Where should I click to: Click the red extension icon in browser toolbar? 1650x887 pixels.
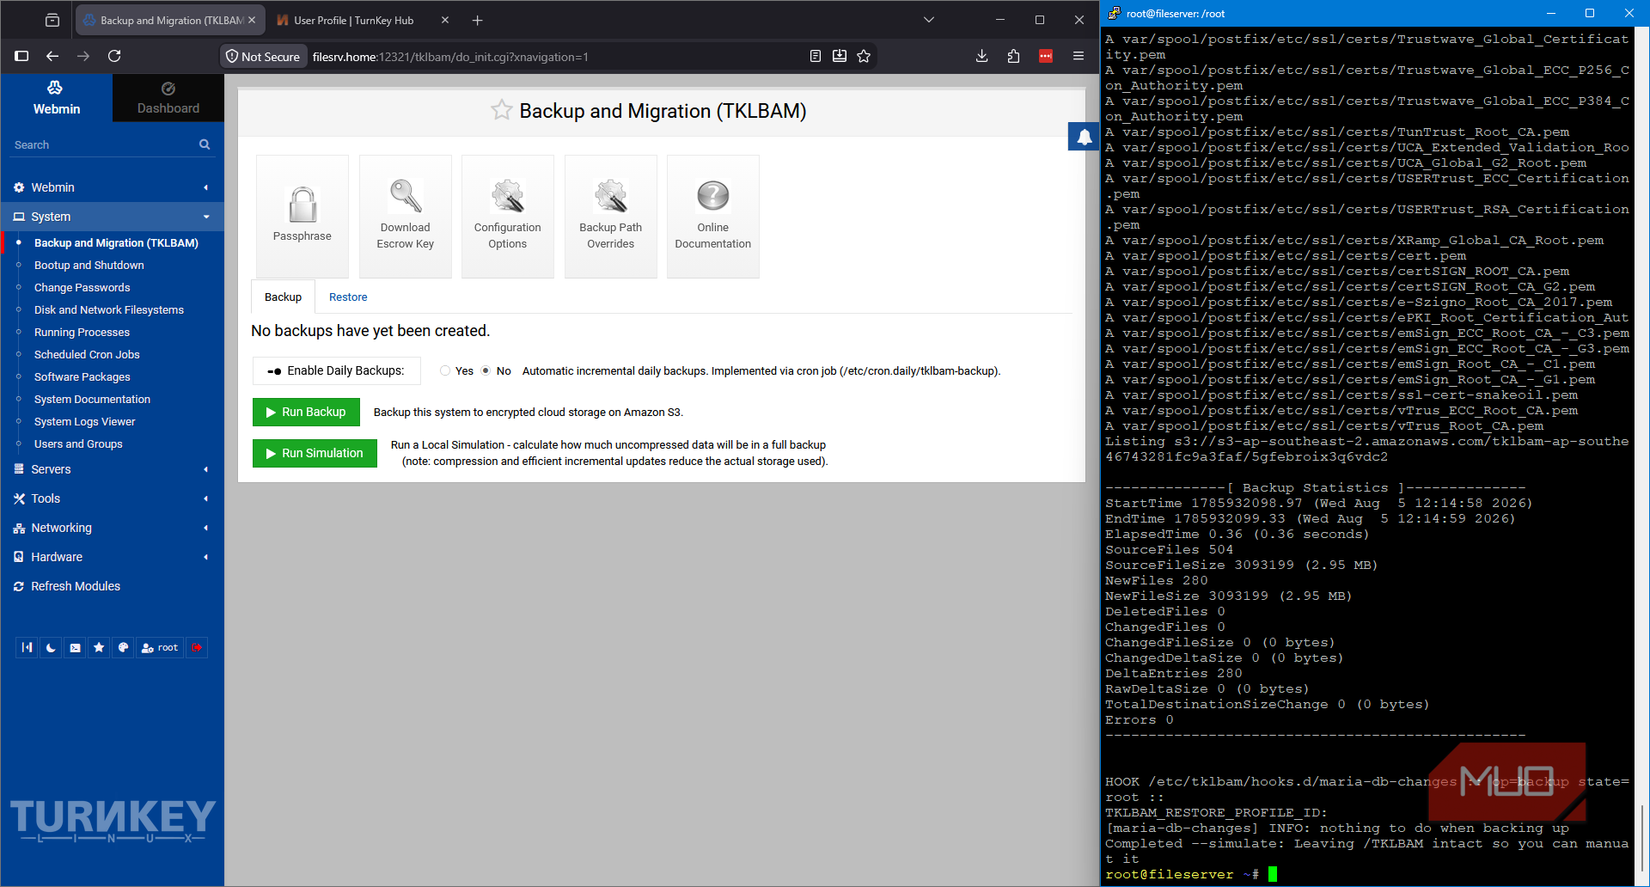tap(1046, 56)
